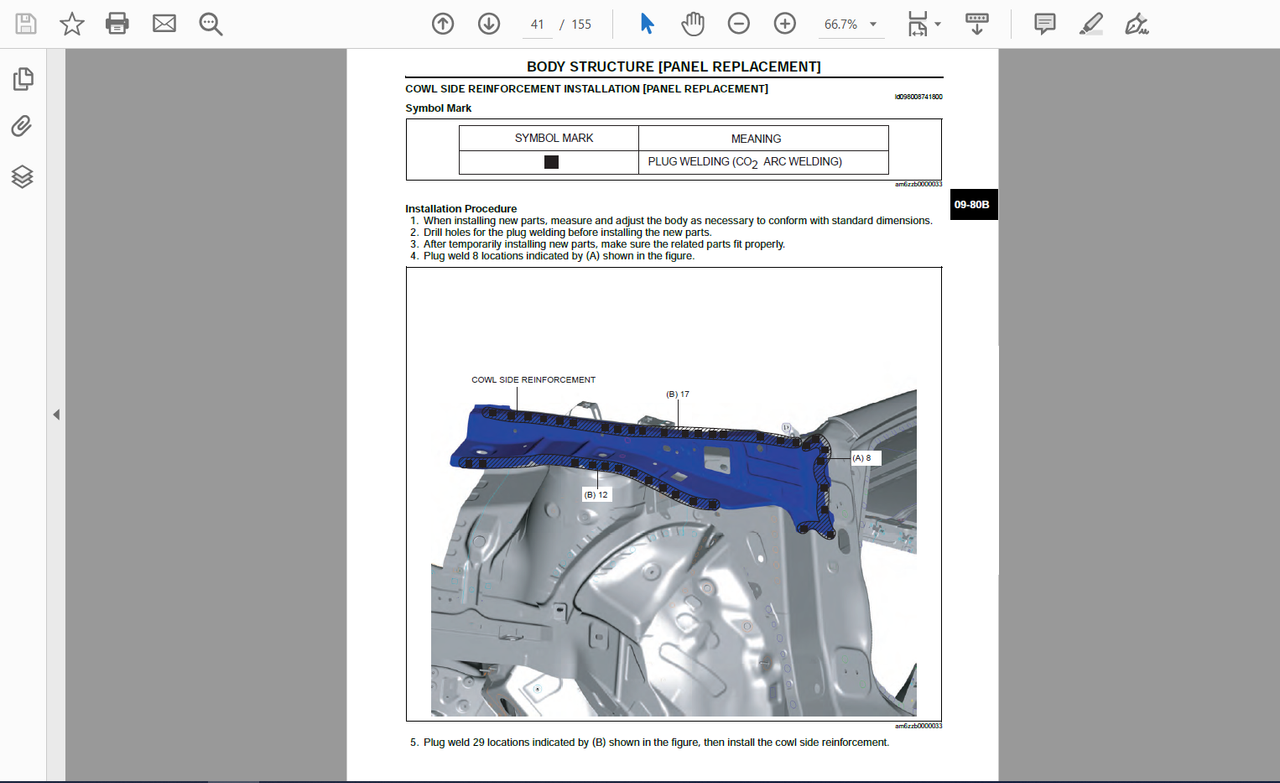Viewport: 1280px width, 783px height.
Task: Select the Highlight text pen tool
Action: (x=1091, y=24)
